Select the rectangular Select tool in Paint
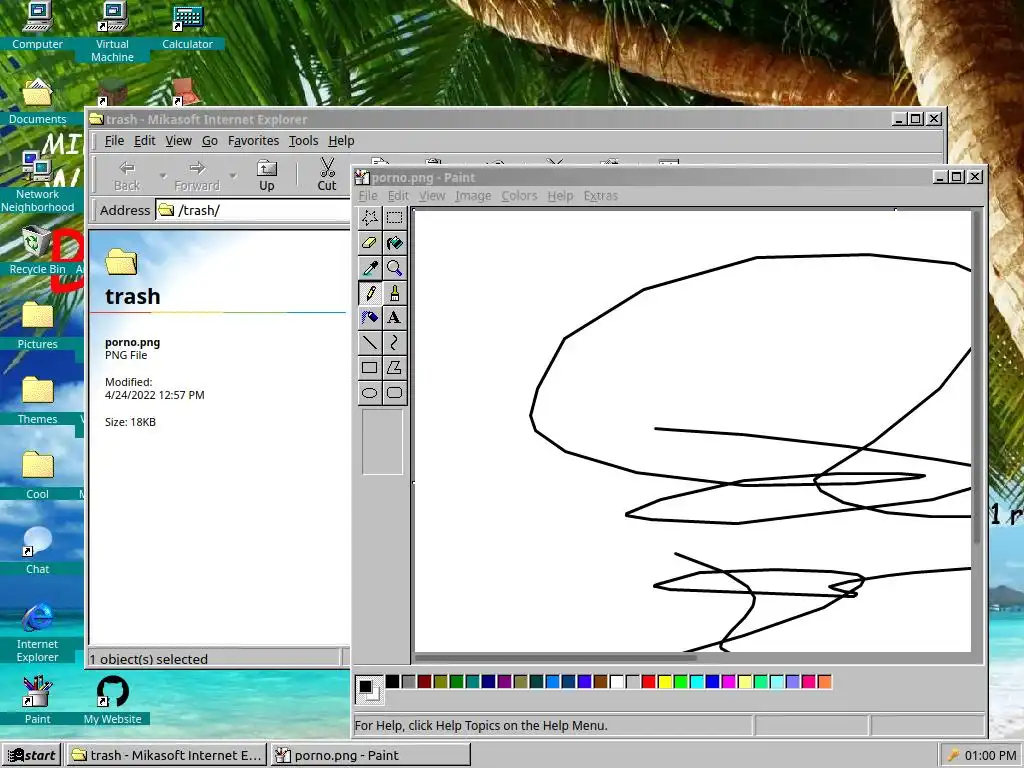The height and width of the screenshot is (768, 1024). pos(394,217)
